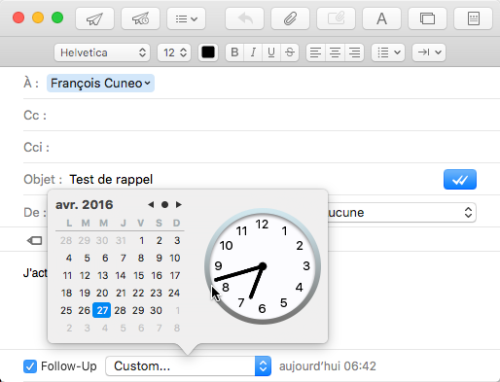The width and height of the screenshot is (500, 382).
Task: Open the bullet list style dropdown
Action: coord(388,52)
